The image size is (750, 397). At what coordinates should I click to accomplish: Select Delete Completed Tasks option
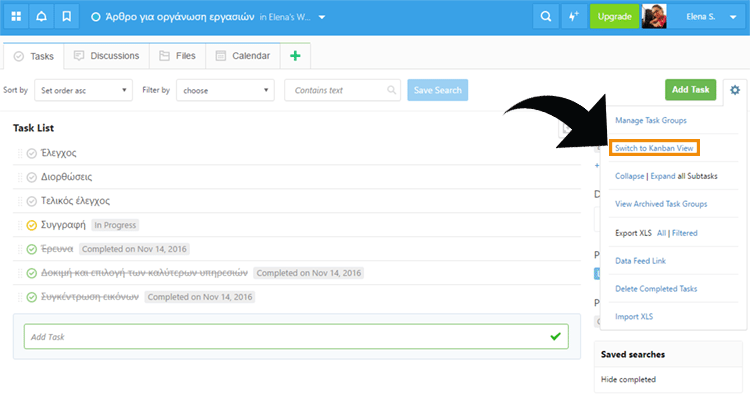[656, 289]
